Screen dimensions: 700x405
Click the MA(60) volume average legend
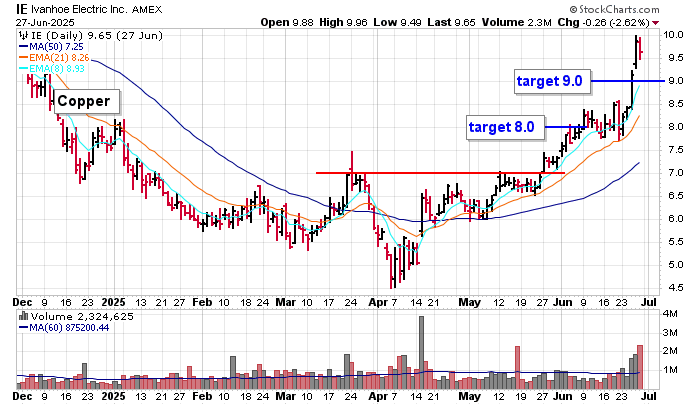(68, 328)
